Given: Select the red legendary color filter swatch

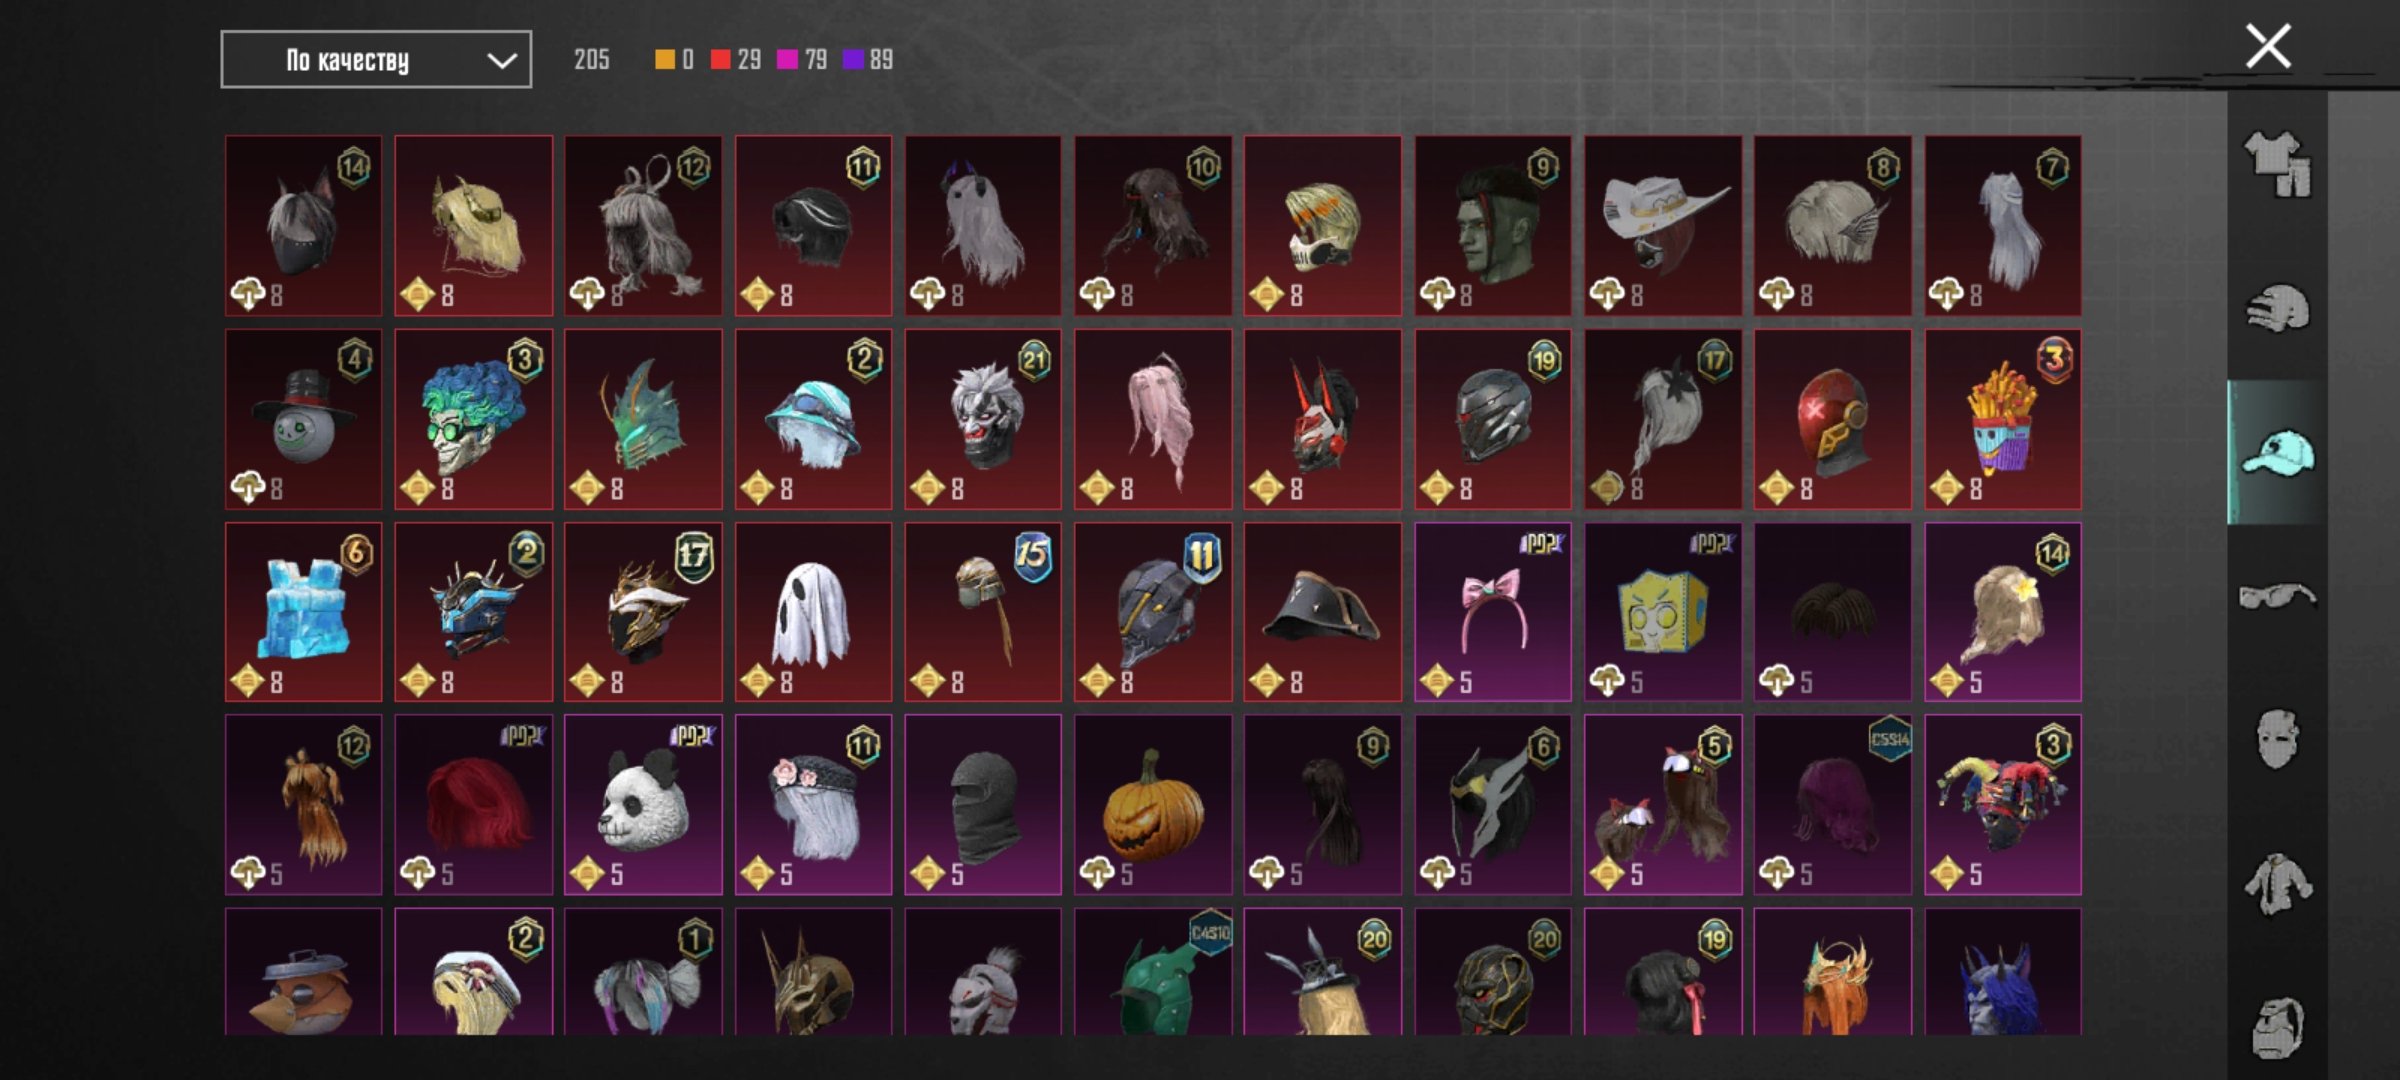Looking at the screenshot, I should click(720, 60).
